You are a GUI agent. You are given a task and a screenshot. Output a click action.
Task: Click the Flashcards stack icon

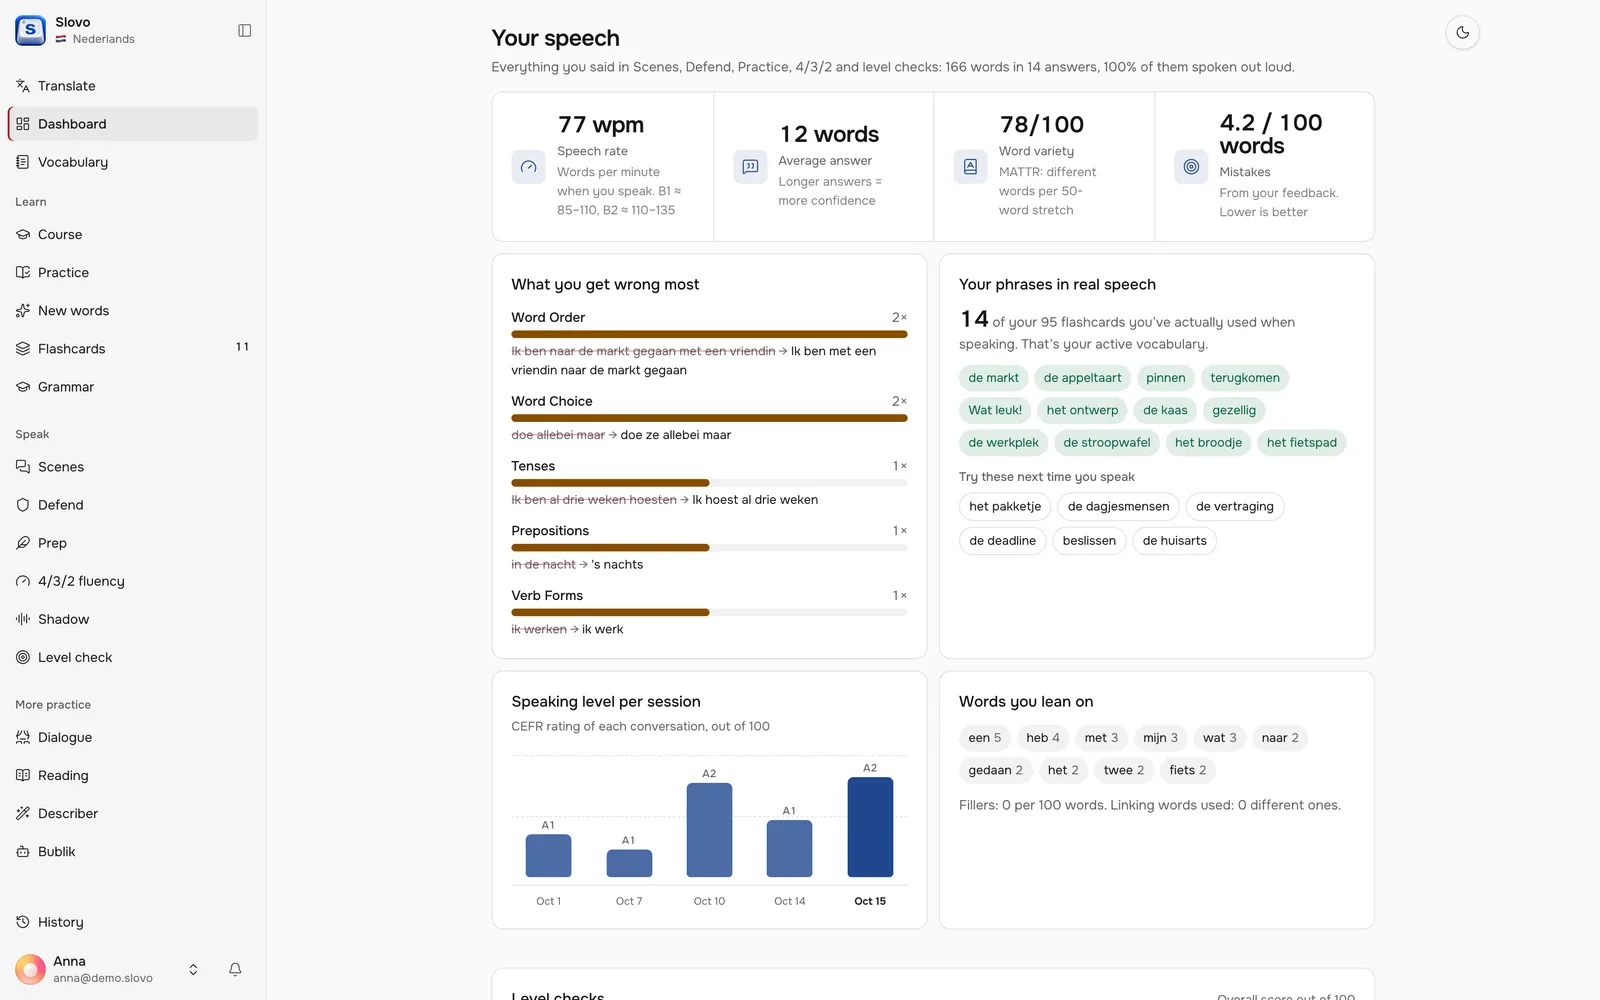click(x=23, y=348)
